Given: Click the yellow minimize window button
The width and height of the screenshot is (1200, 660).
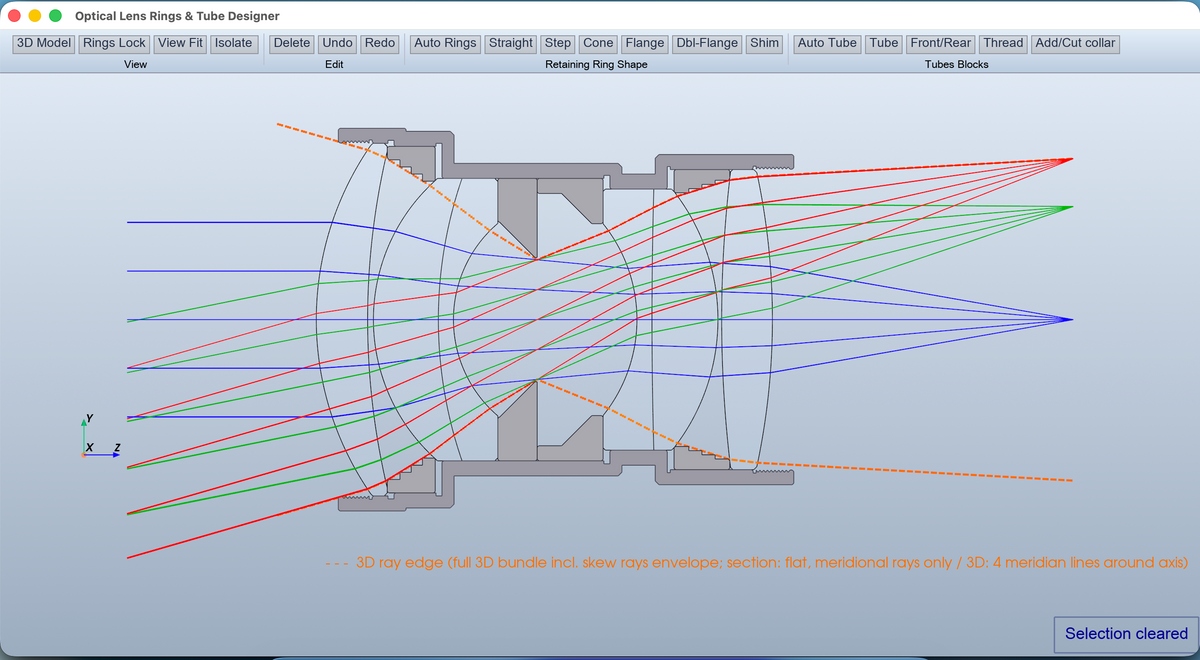Looking at the screenshot, I should tap(35, 16).
